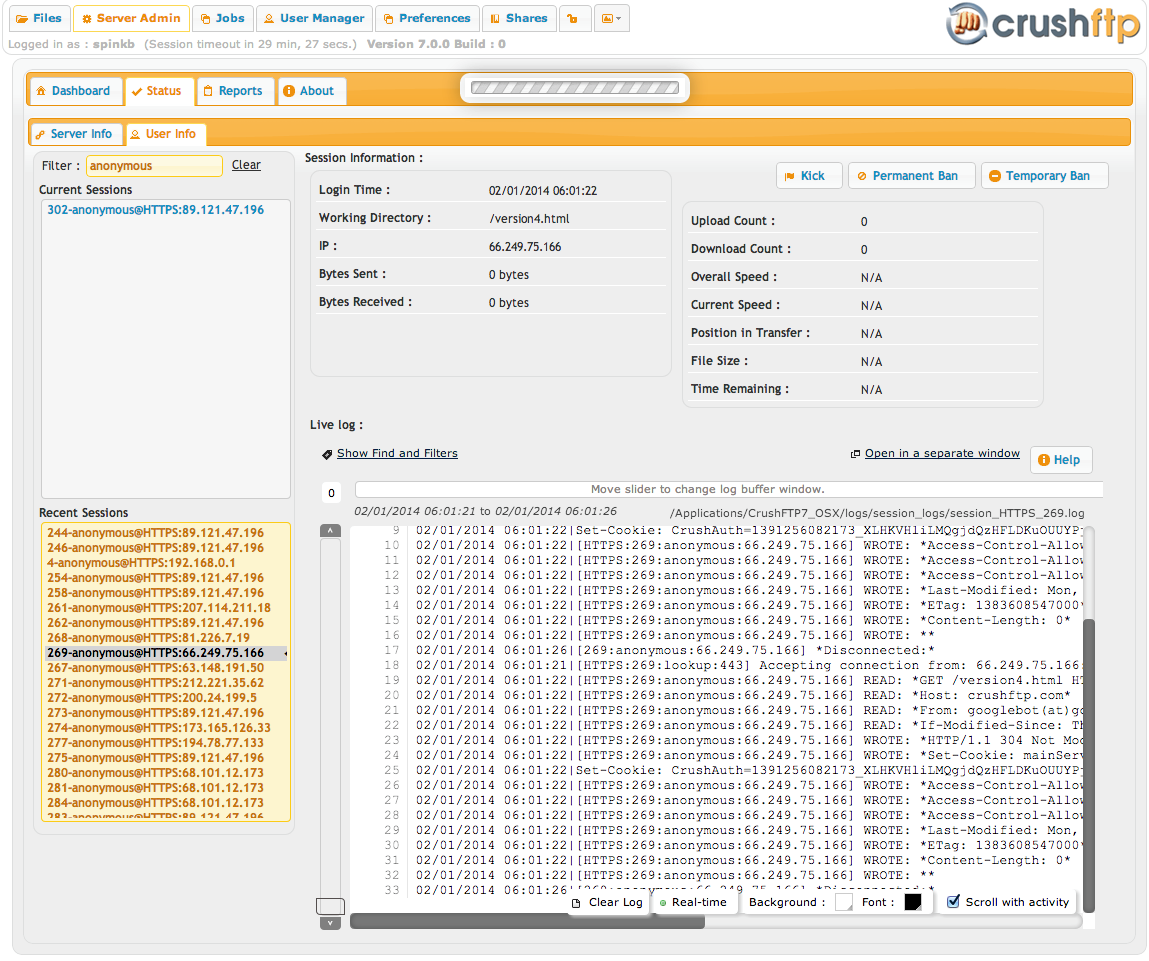Screen dimensions: 1149x961
Task: Switch to the Reports tab
Action: pyautogui.click(x=235, y=90)
